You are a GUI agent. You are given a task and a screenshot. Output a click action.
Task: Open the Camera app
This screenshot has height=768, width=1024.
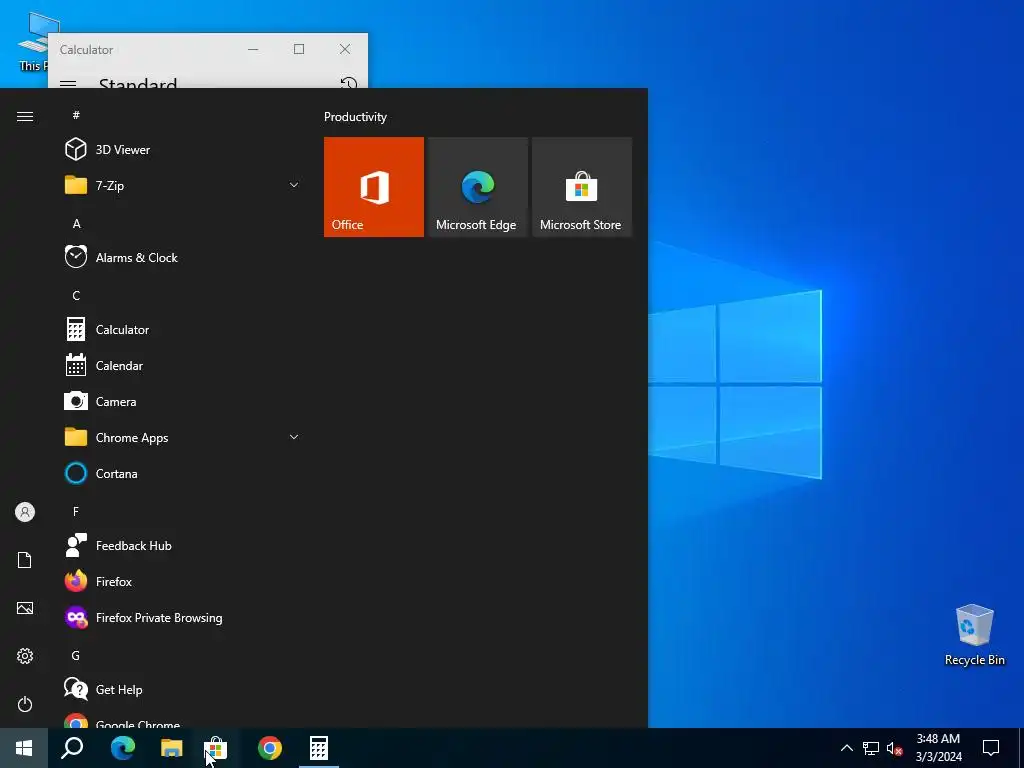click(183, 401)
